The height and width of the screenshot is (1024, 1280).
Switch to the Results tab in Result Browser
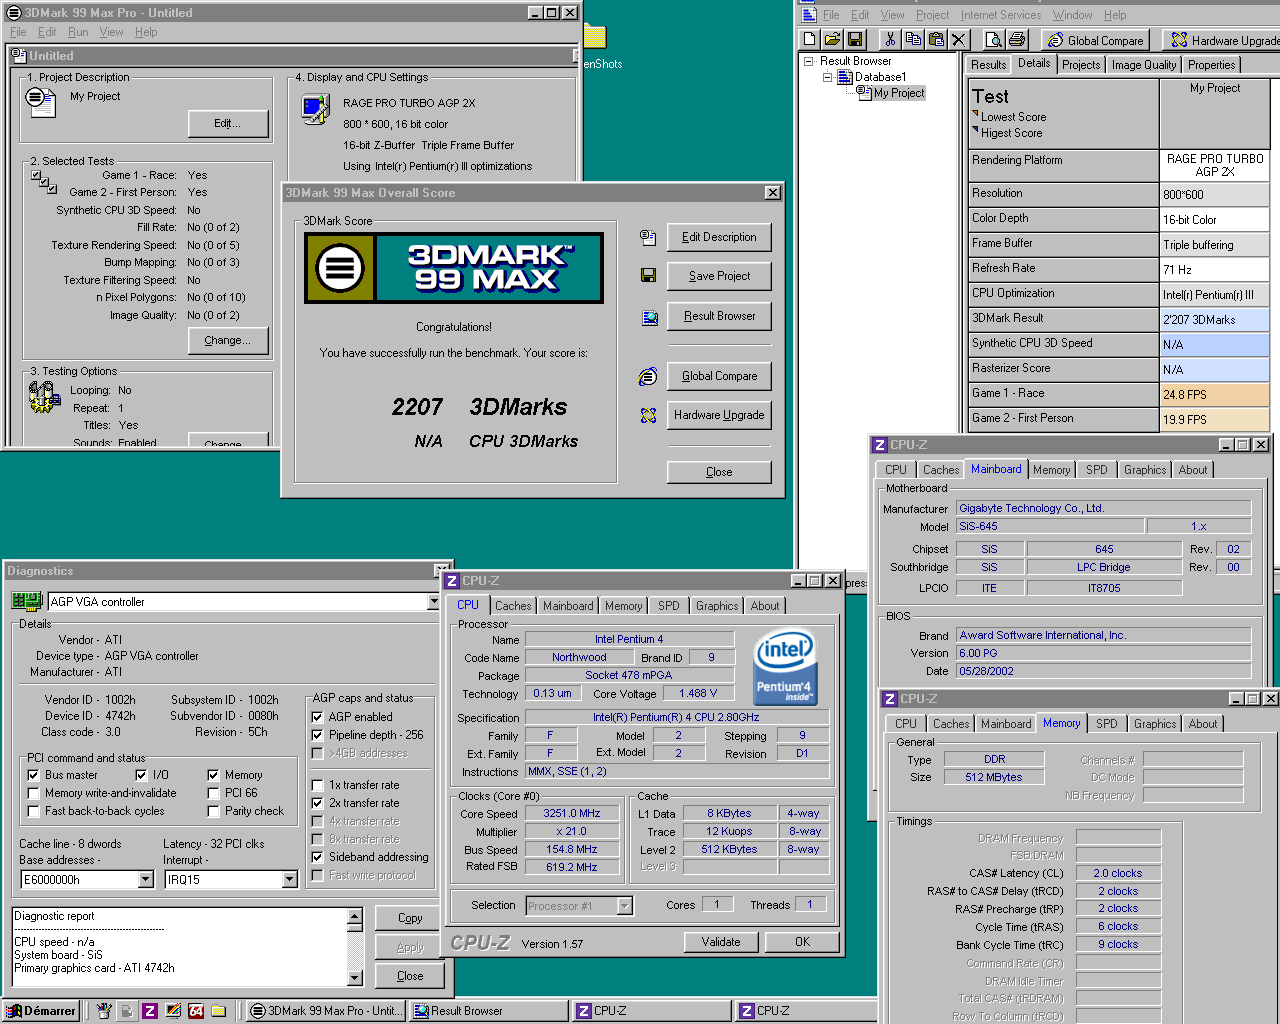pyautogui.click(x=989, y=65)
